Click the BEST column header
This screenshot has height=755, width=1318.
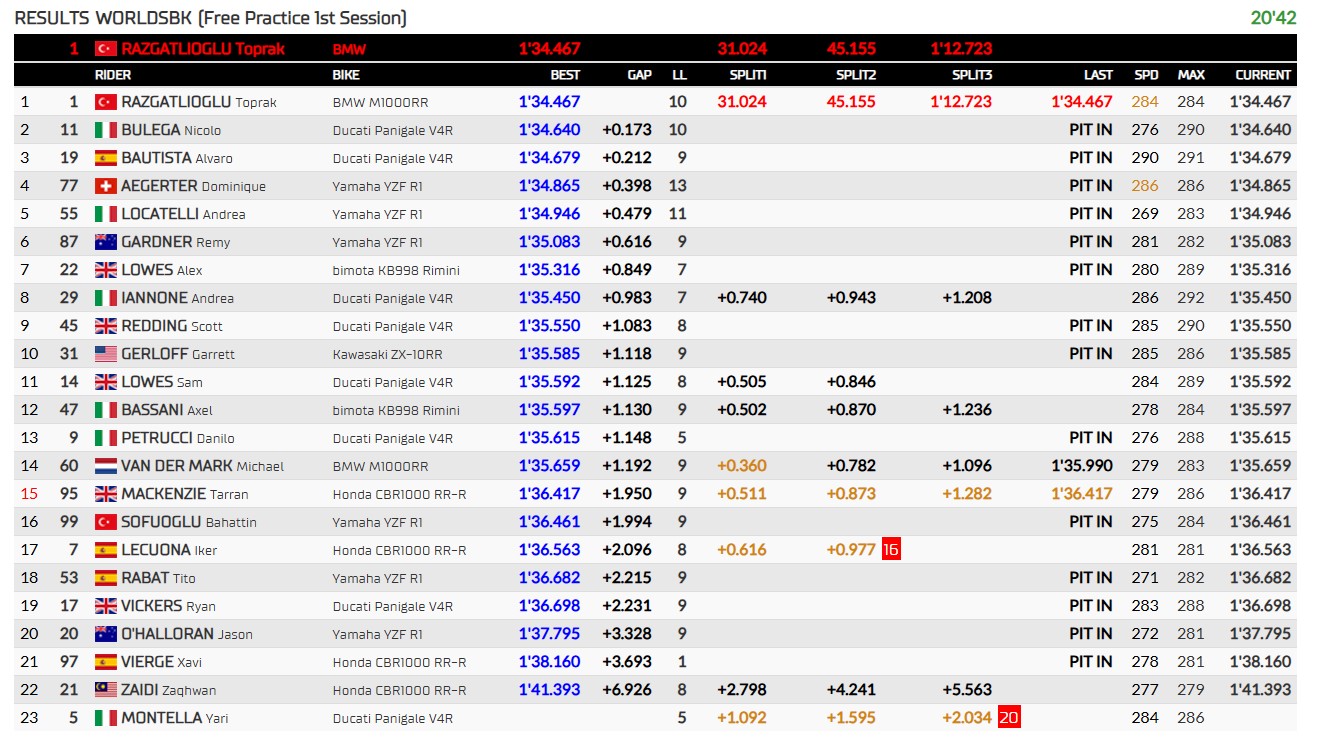(565, 75)
